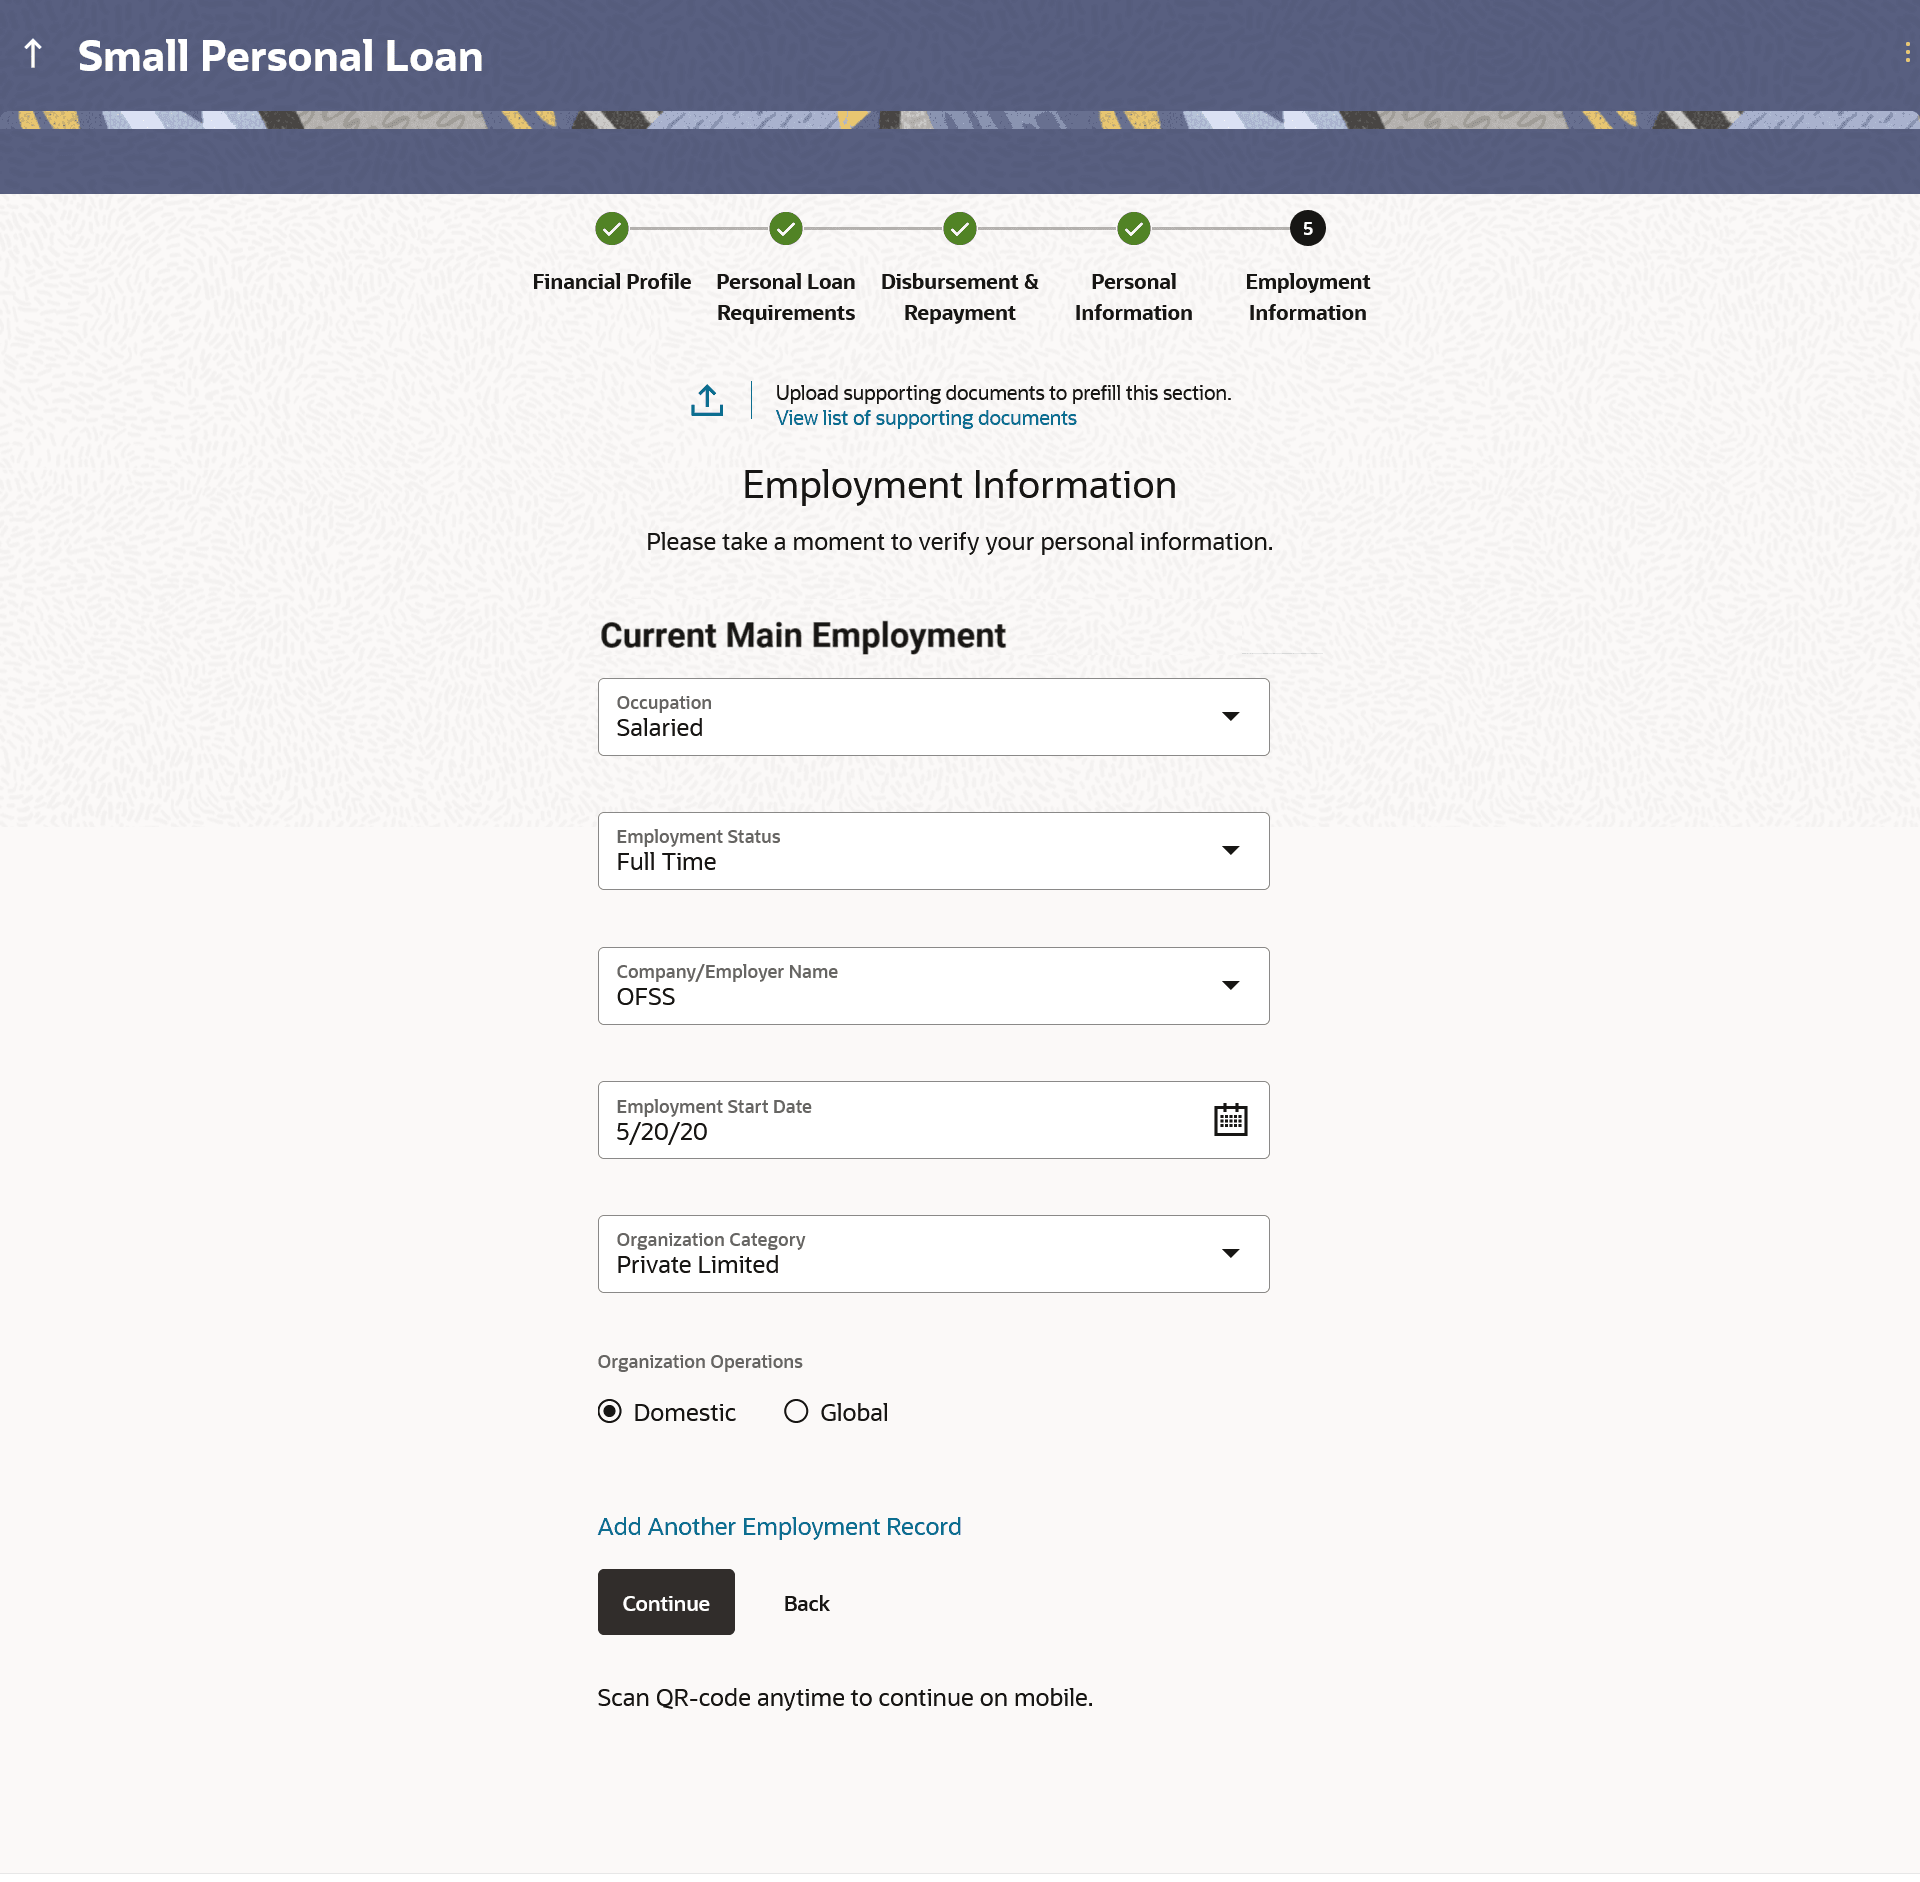
Task: Click the upload documents icon
Action: pos(707,401)
